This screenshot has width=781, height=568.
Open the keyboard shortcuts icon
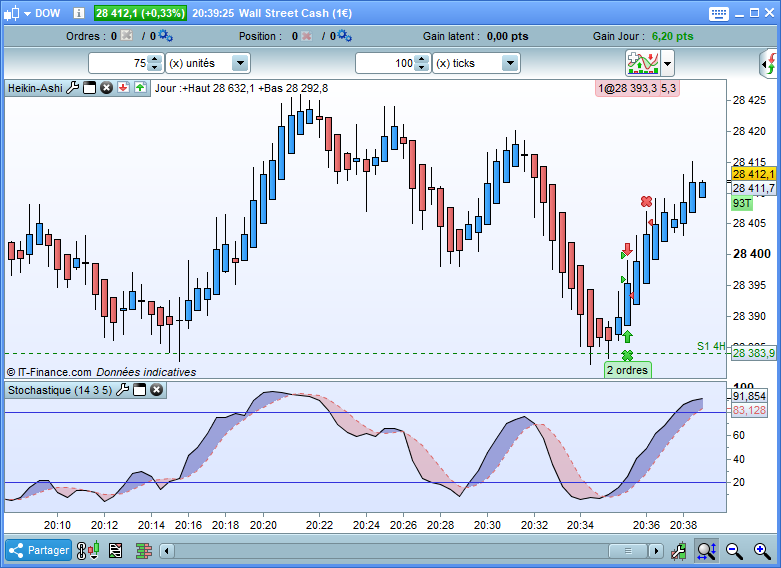718,13
